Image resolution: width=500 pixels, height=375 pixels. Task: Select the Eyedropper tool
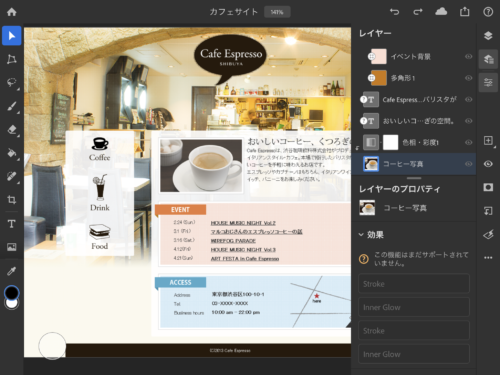(12, 271)
